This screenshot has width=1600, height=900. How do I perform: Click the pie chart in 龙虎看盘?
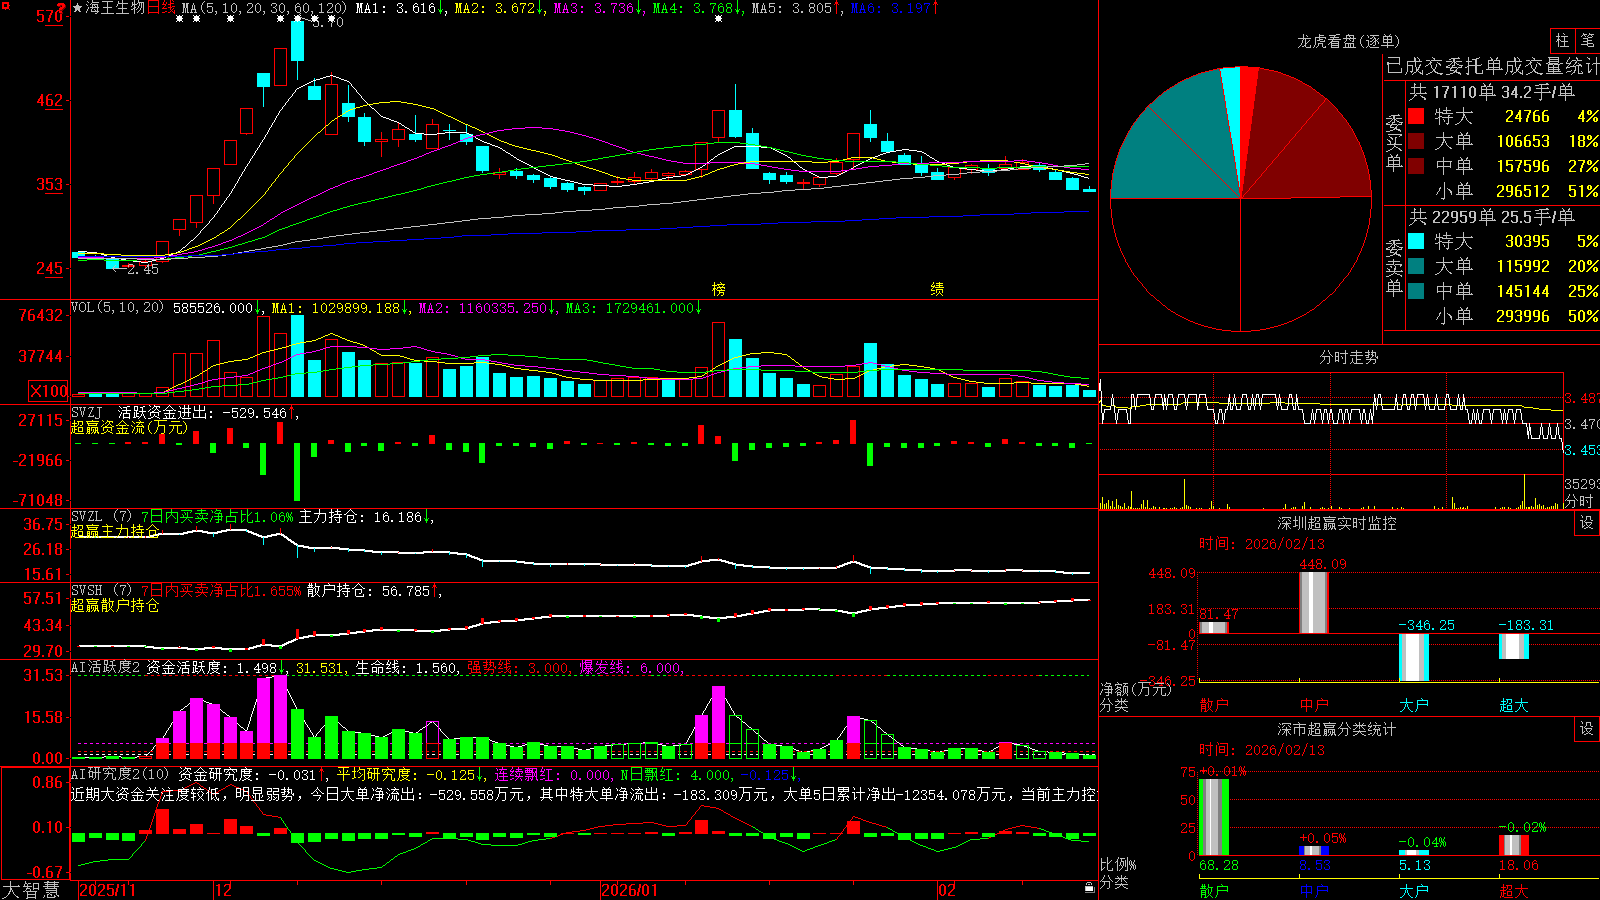pos(1241,199)
